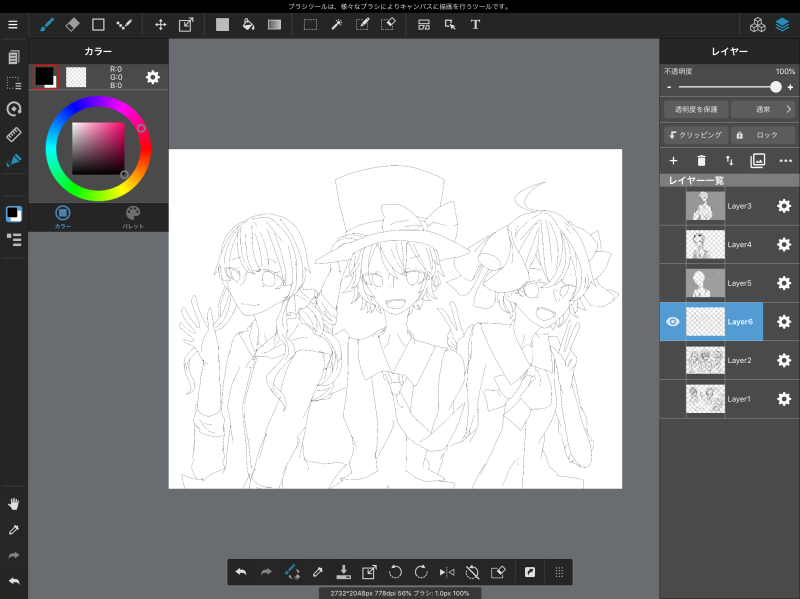Select the rectangular Selection tool
This screenshot has width=800, height=599.
pyautogui.click(x=310, y=24)
